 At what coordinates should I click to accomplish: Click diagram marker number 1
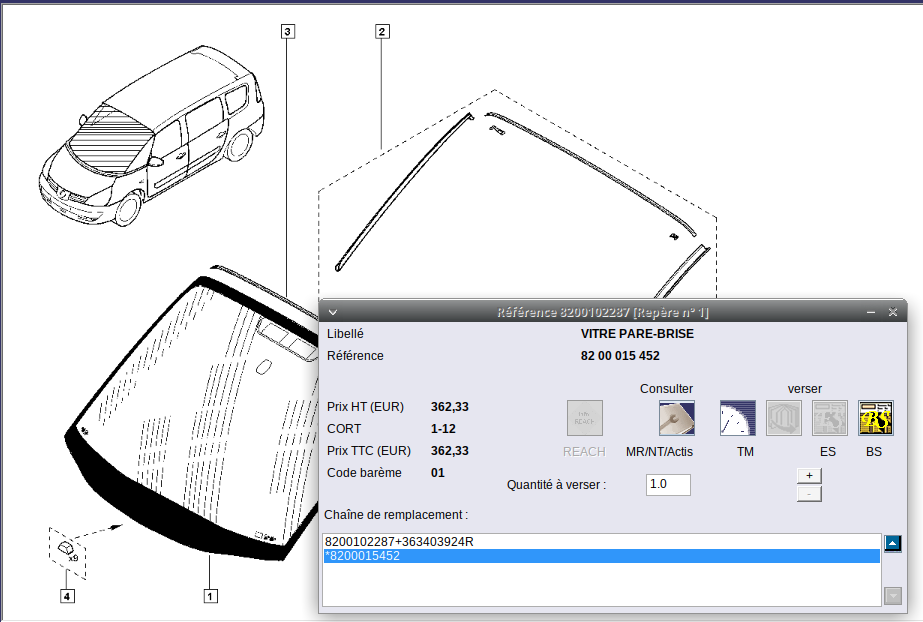[210, 597]
